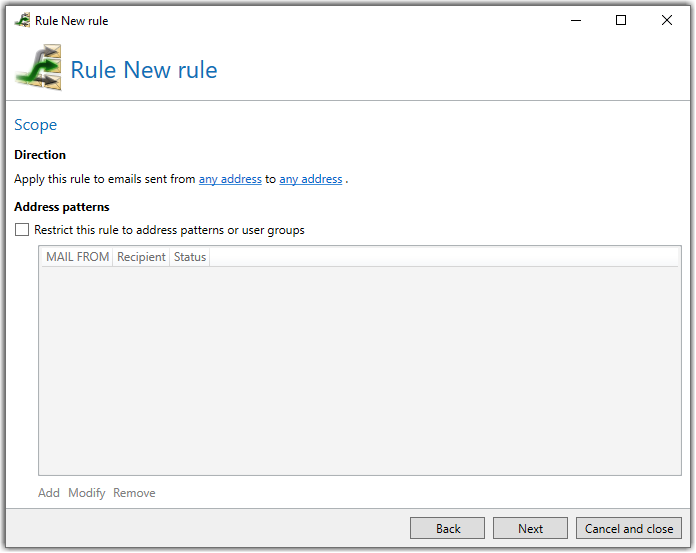Open the recipient 'any address' link after 'to'
Image resolution: width=696 pixels, height=553 pixels.
(311, 179)
